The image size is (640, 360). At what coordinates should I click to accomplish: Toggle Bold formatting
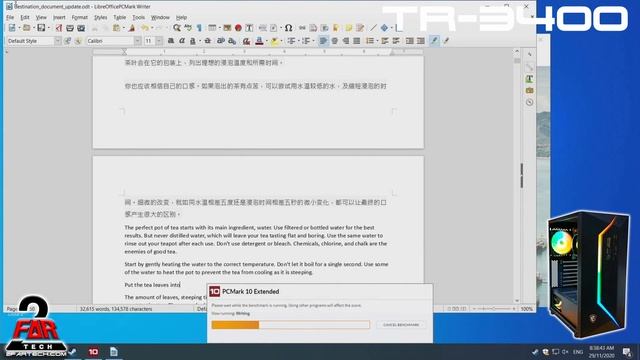(171, 41)
